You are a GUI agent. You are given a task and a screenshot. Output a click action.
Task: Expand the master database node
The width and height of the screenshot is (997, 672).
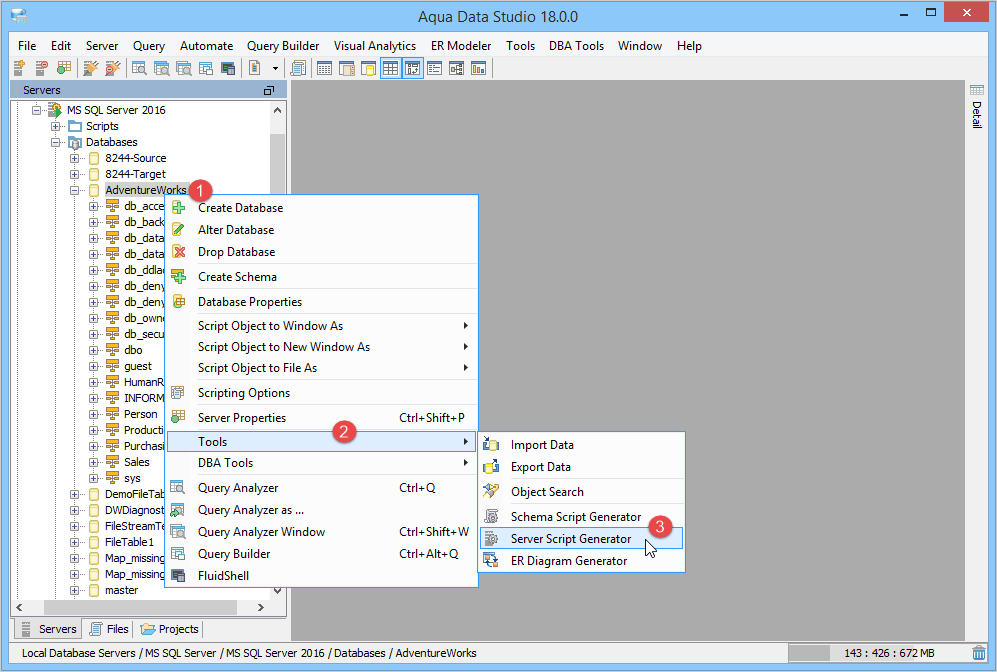pos(74,590)
